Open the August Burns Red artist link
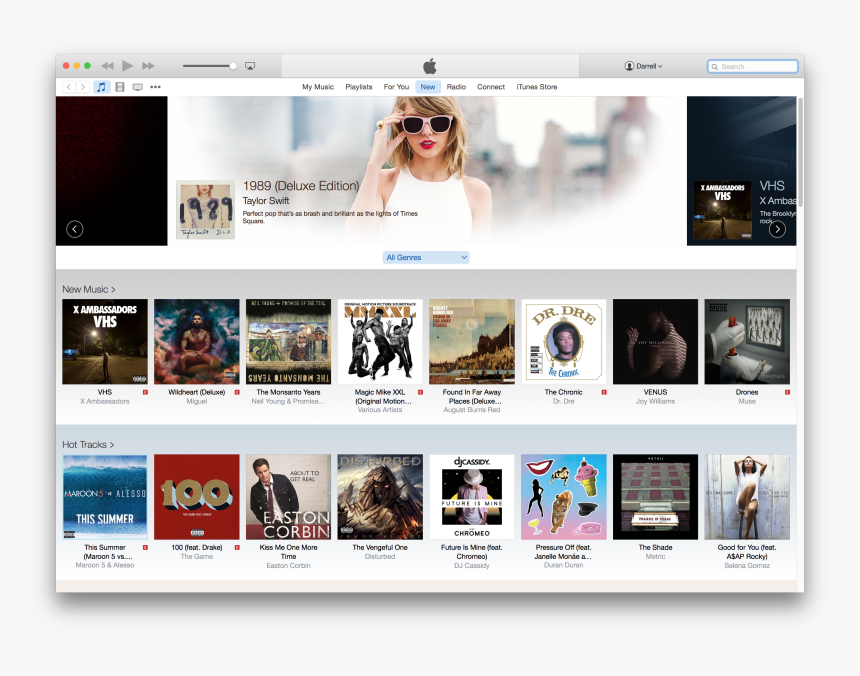 tap(472, 410)
